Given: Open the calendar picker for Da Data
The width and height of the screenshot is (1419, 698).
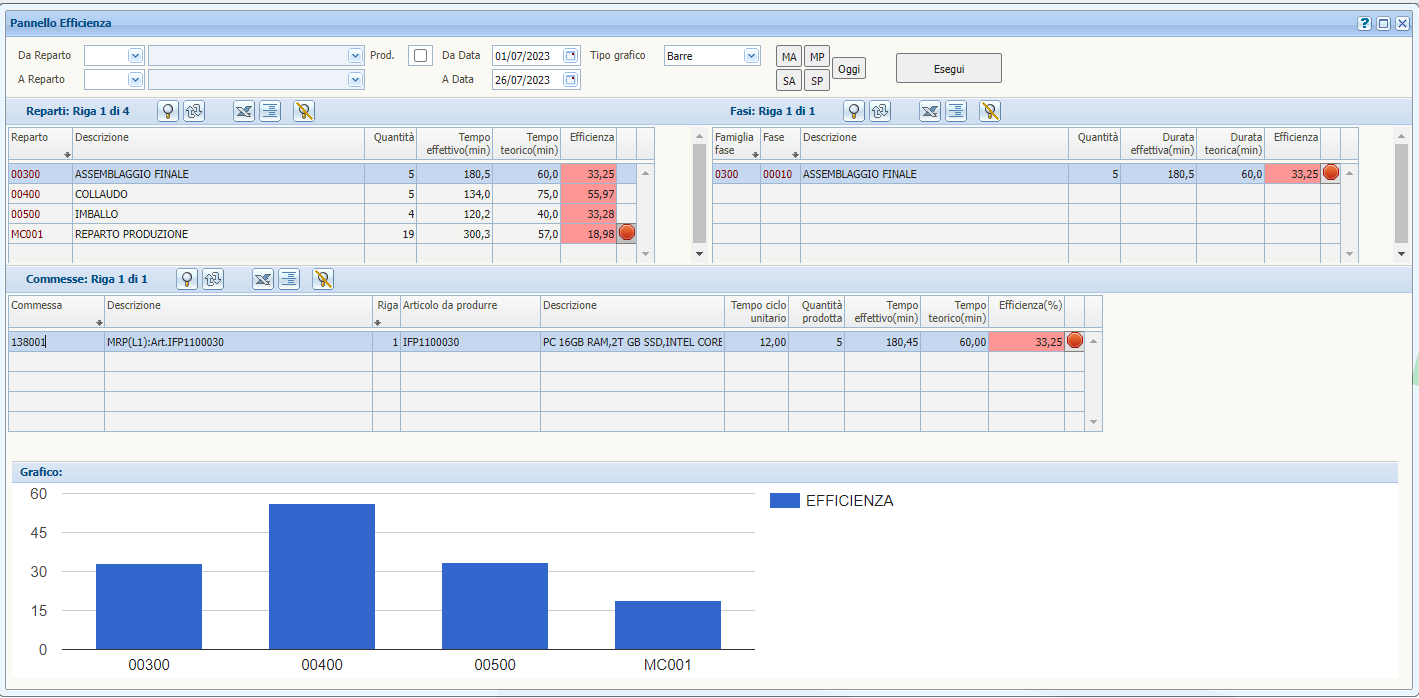Looking at the screenshot, I should click(571, 56).
